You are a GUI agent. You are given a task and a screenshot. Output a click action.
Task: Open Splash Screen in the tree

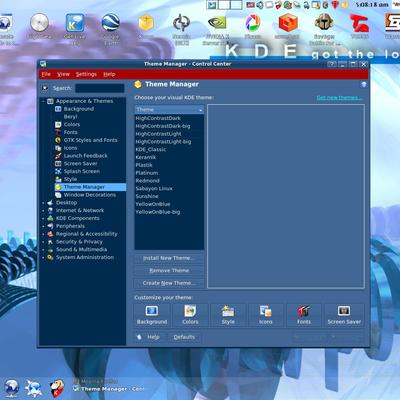point(78,171)
